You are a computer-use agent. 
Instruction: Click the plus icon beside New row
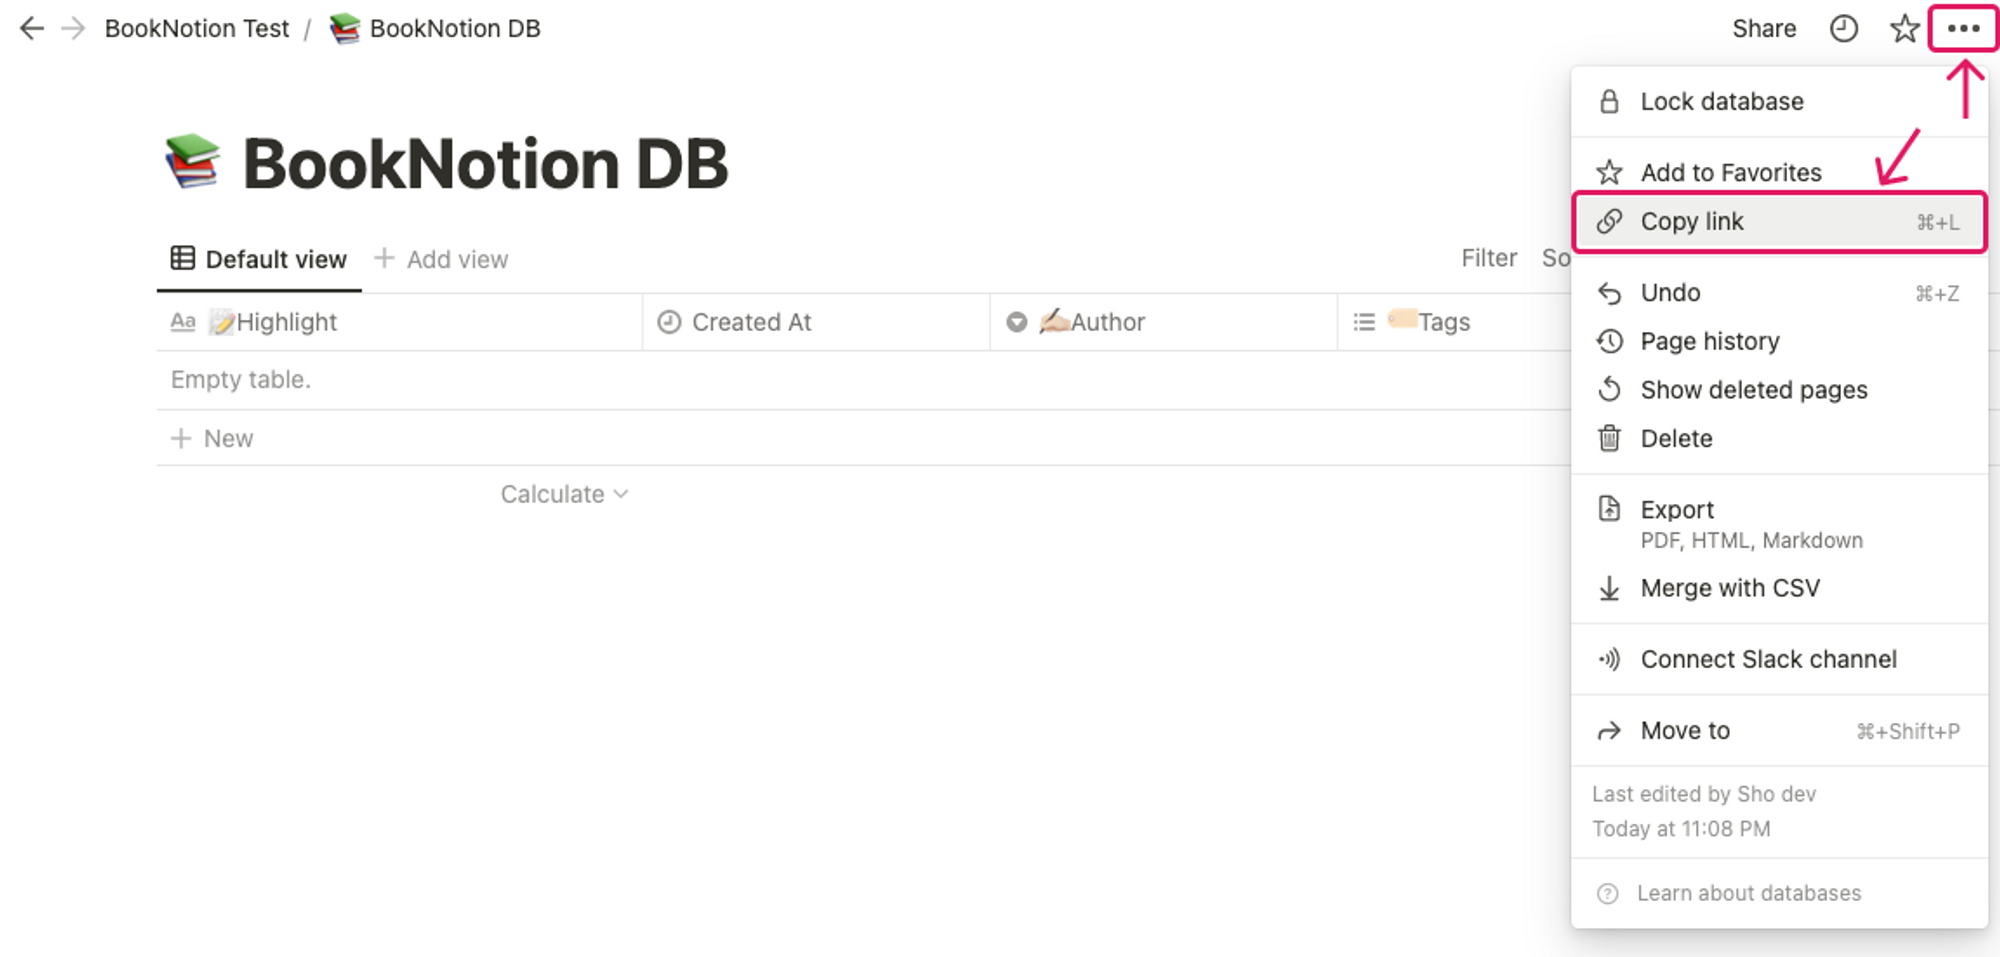[181, 438]
